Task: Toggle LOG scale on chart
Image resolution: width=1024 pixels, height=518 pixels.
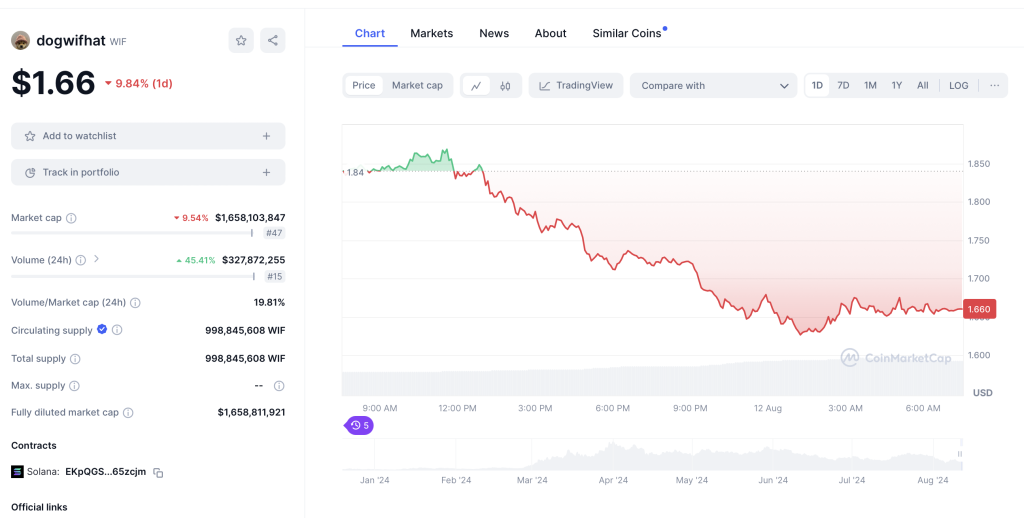Action: 959,86
